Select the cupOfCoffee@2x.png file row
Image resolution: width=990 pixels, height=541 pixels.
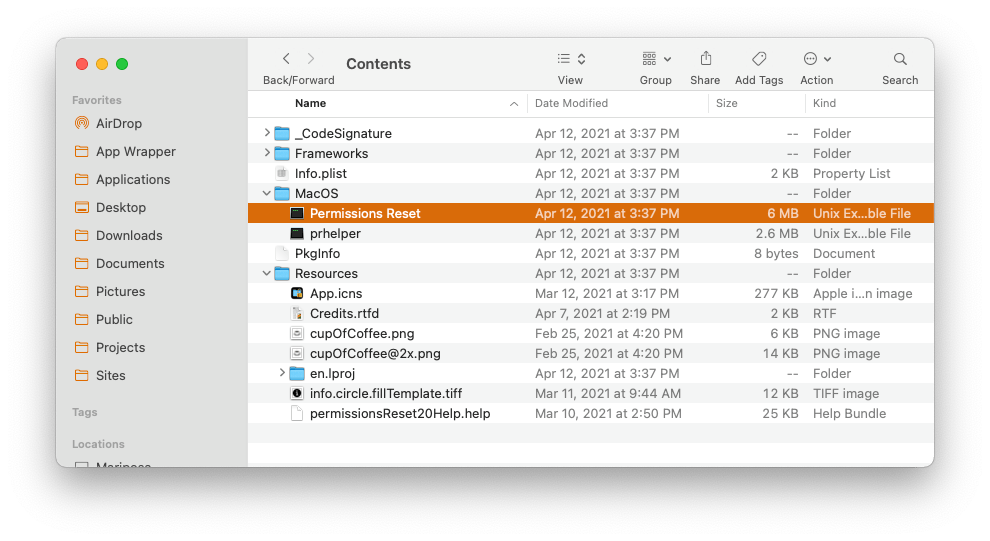click(374, 353)
